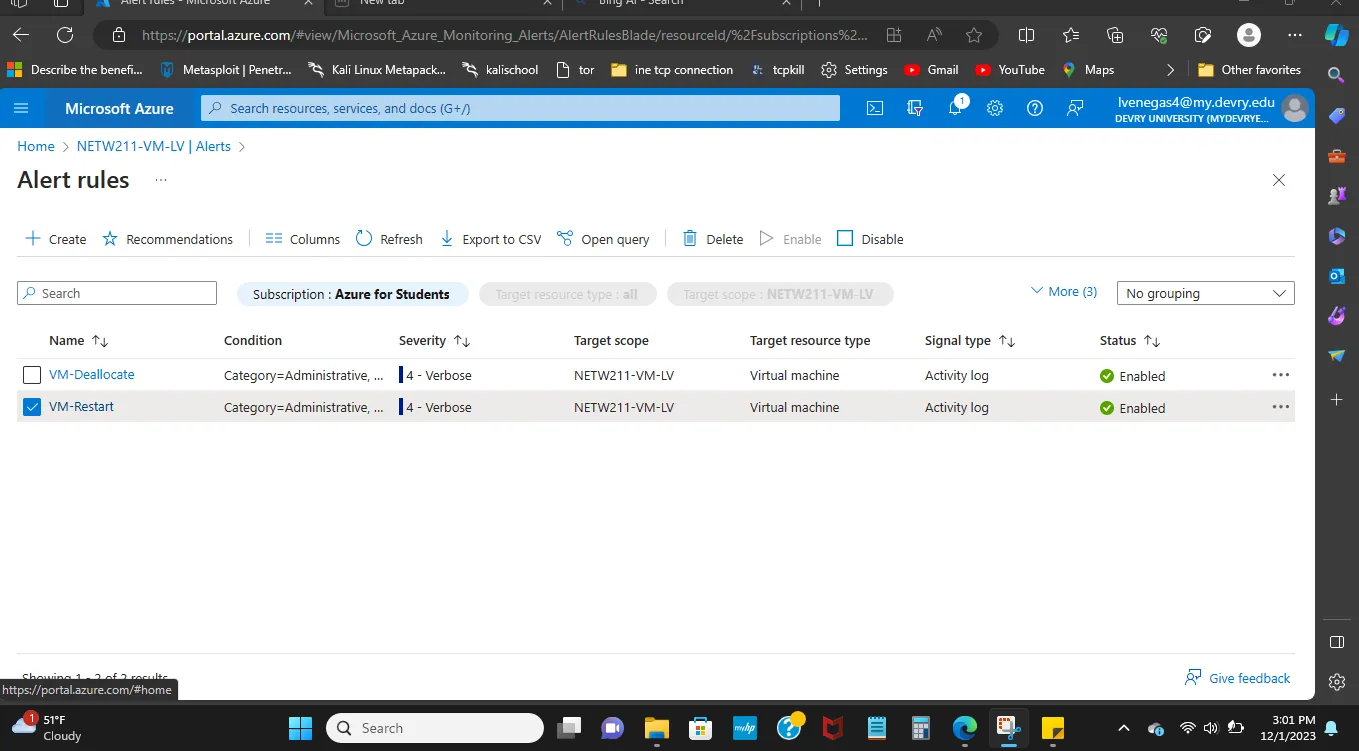Screen dimensions: 1359x751
Task: Click the Windows taskbar Search box
Action: (x=435, y=728)
